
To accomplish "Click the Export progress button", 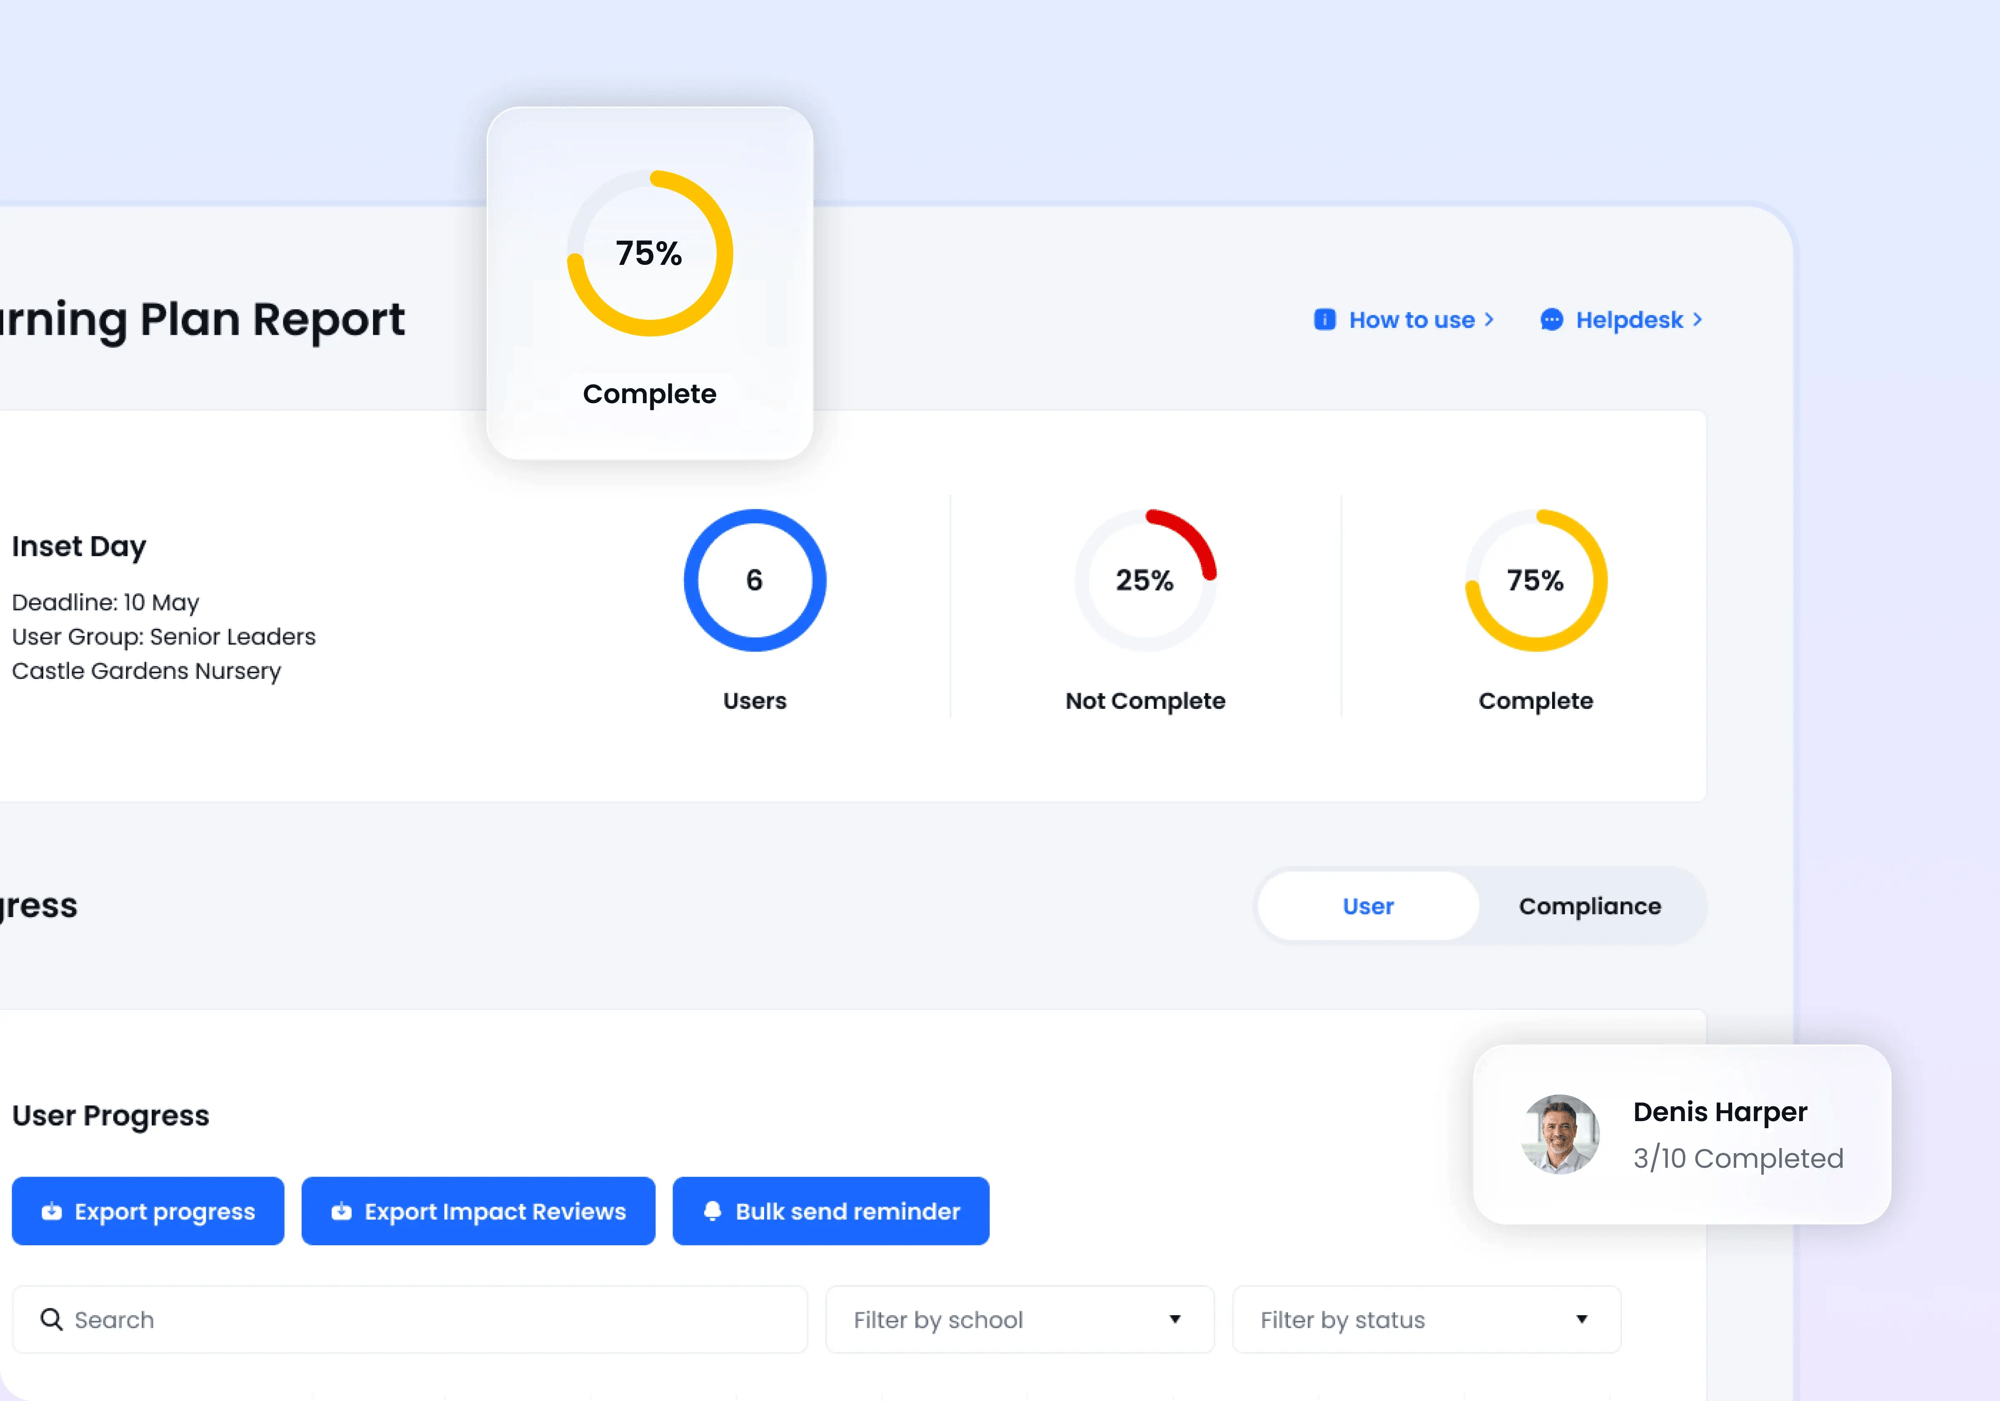I will (x=148, y=1211).
